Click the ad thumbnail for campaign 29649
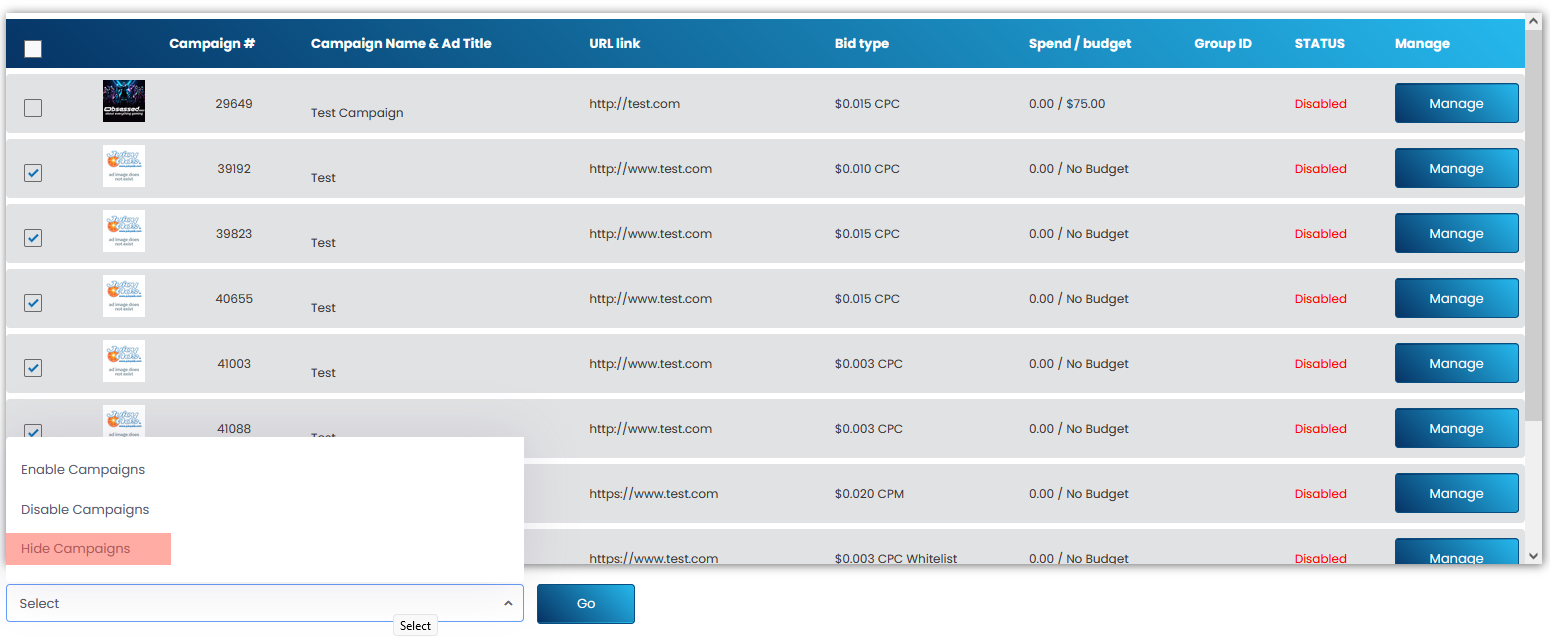Screen dimensions: 1550x637 coord(124,101)
